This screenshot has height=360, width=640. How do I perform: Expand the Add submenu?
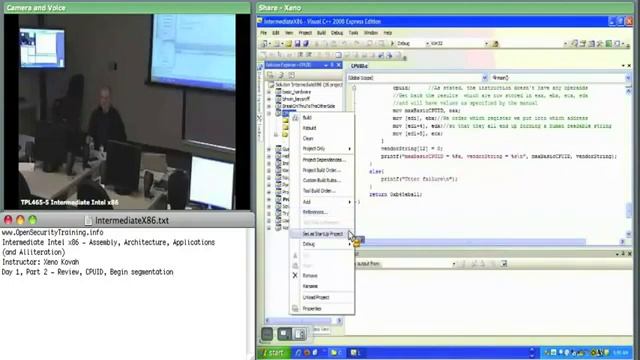click(x=322, y=202)
